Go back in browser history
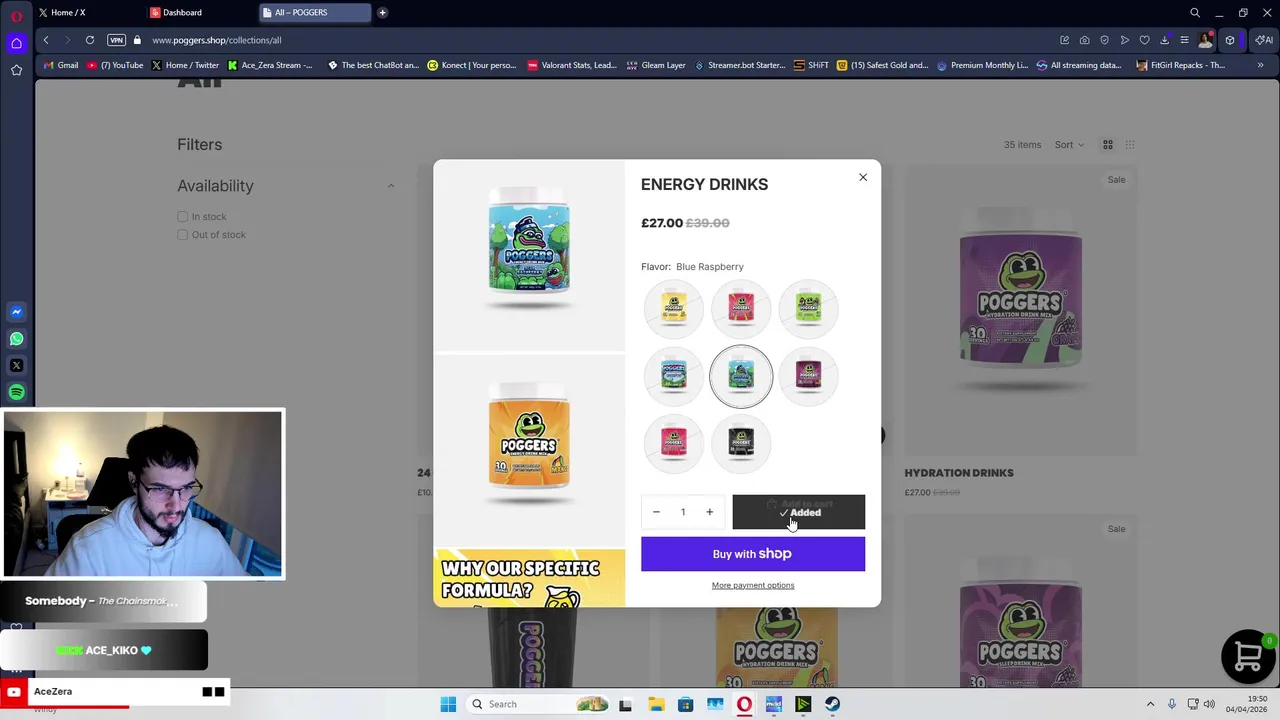Image resolution: width=1280 pixels, height=720 pixels. pos(46,40)
